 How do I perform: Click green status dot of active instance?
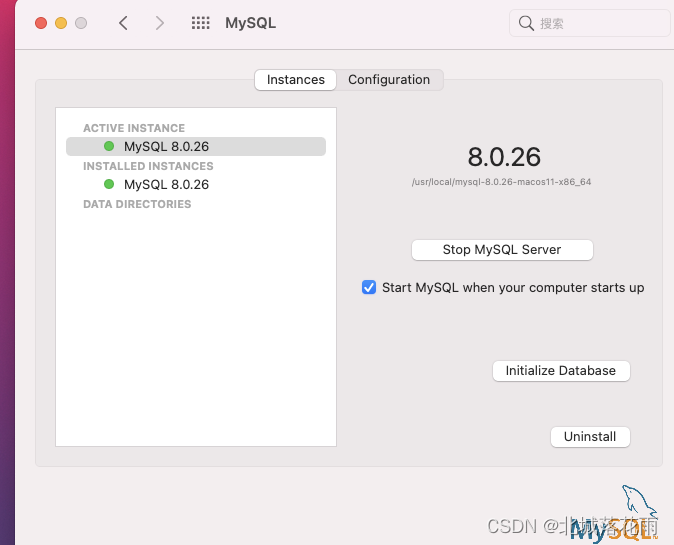109,146
